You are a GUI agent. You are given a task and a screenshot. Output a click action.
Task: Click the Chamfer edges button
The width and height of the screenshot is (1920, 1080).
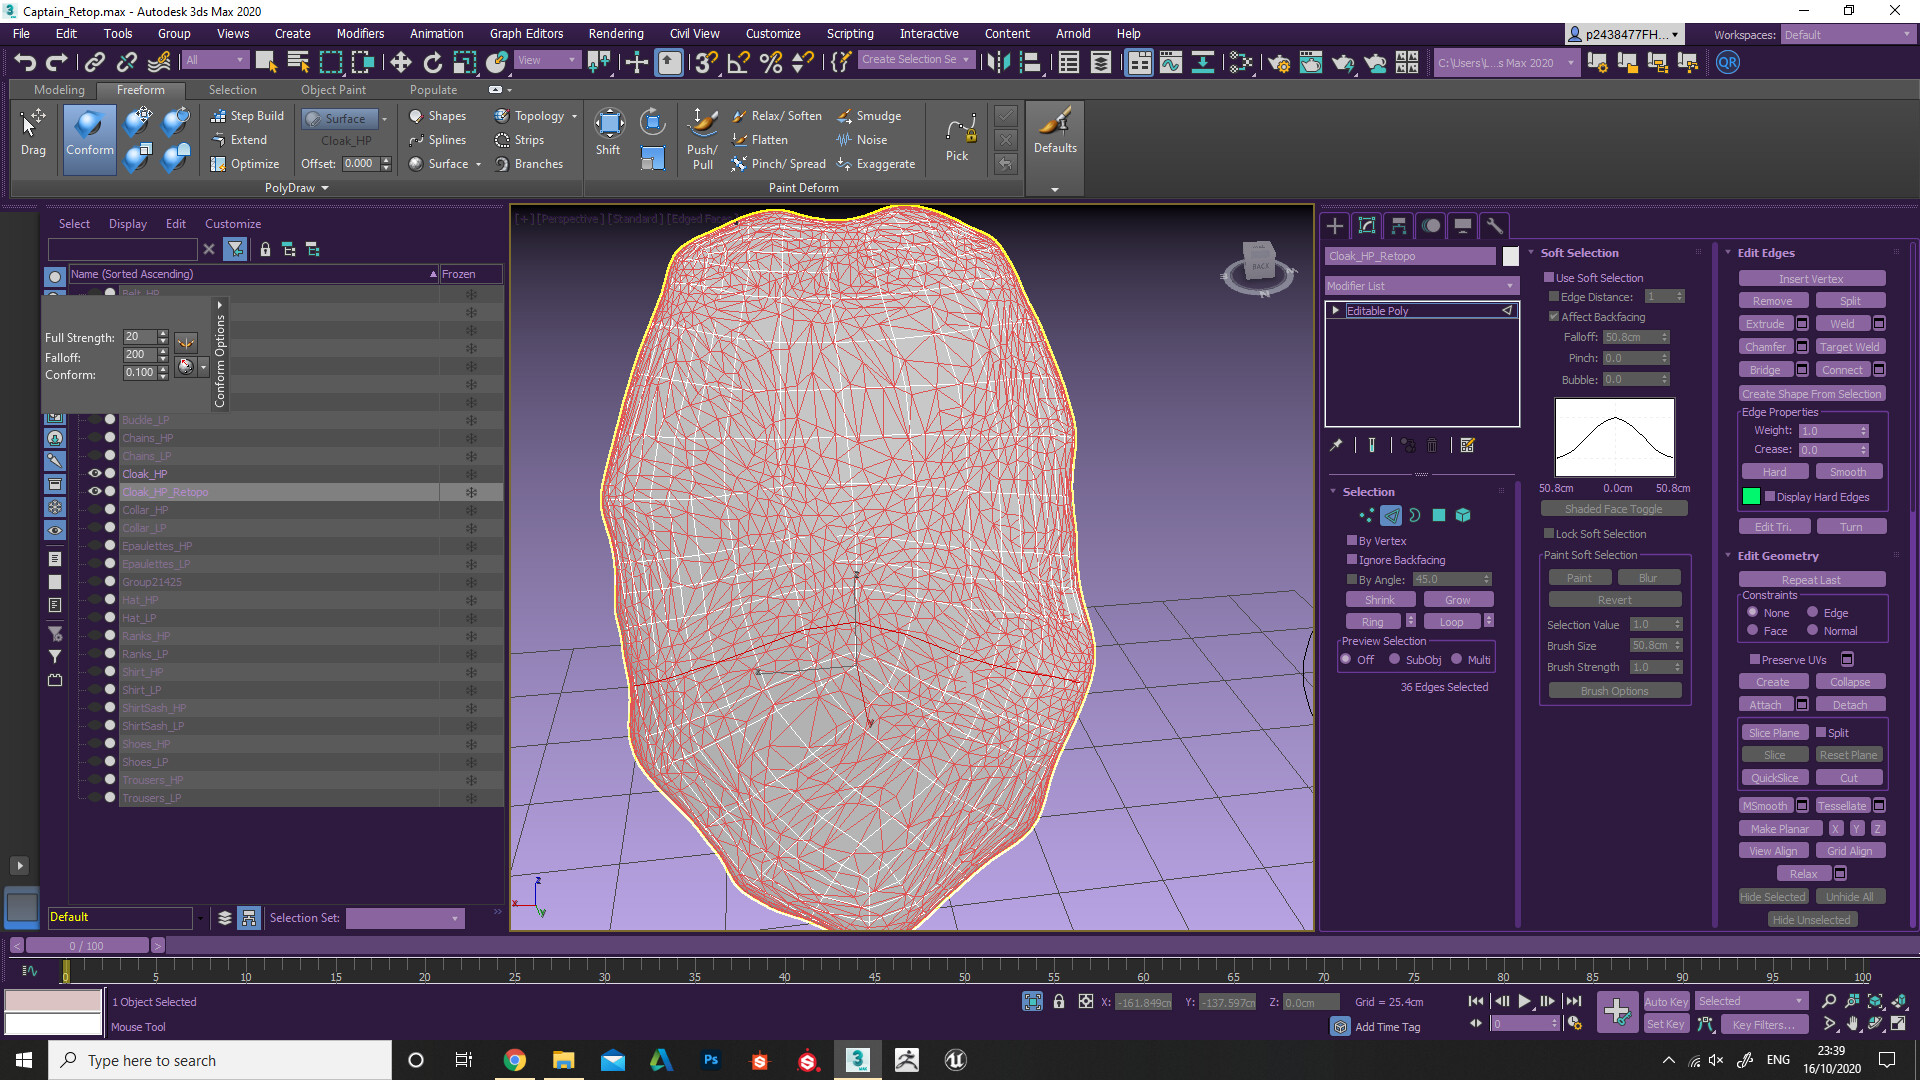[1765, 347]
